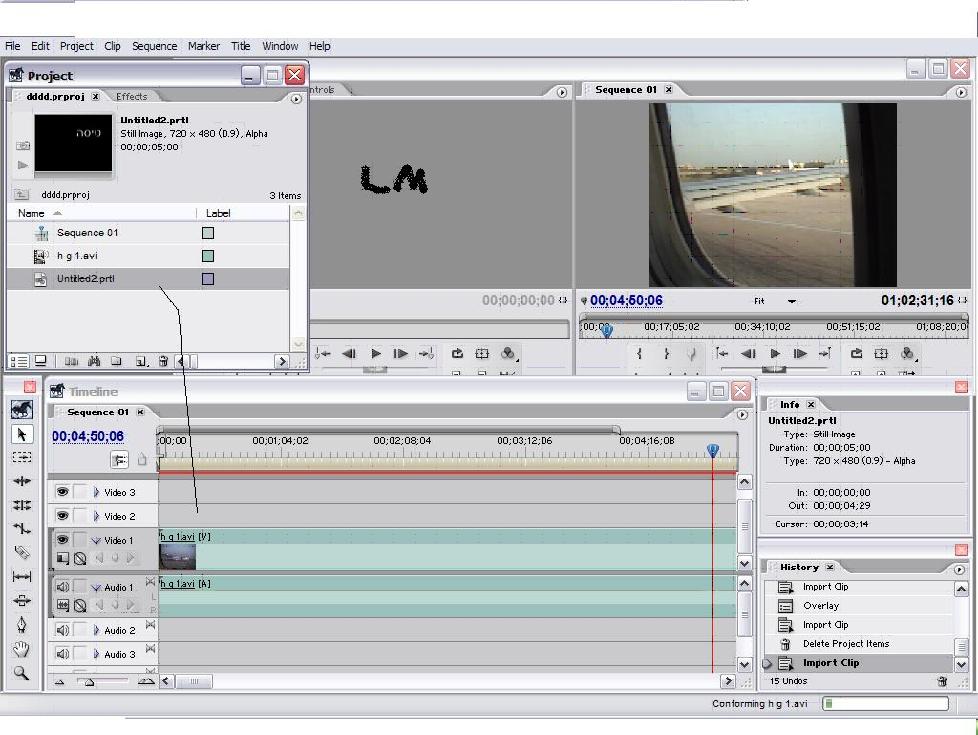Click the Ripple Edit tool

click(x=22, y=481)
